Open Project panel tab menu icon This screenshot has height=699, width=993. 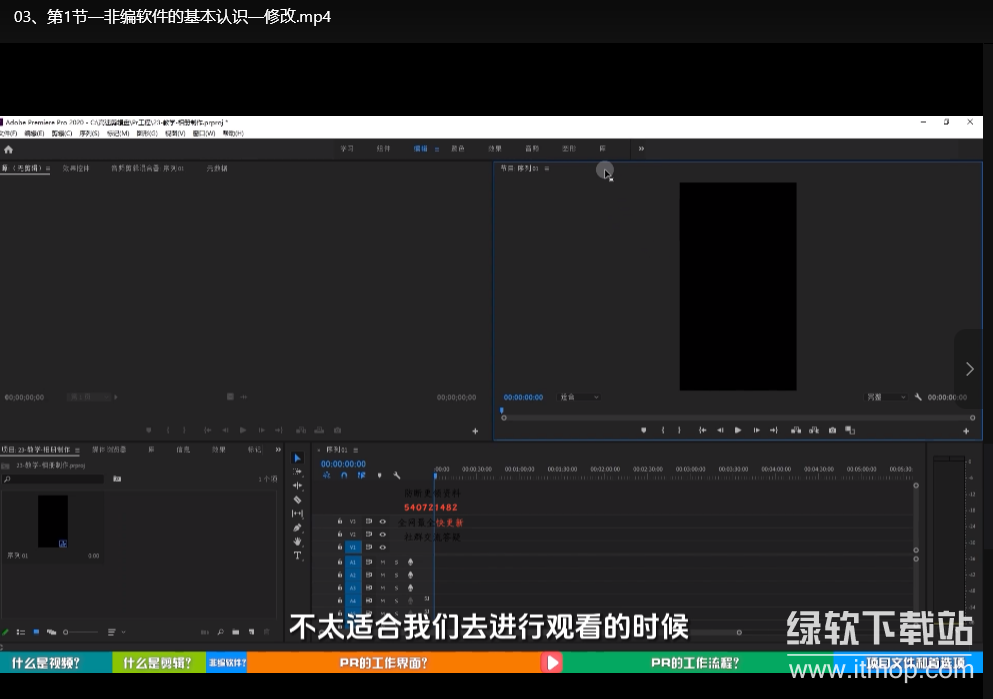pos(77,450)
